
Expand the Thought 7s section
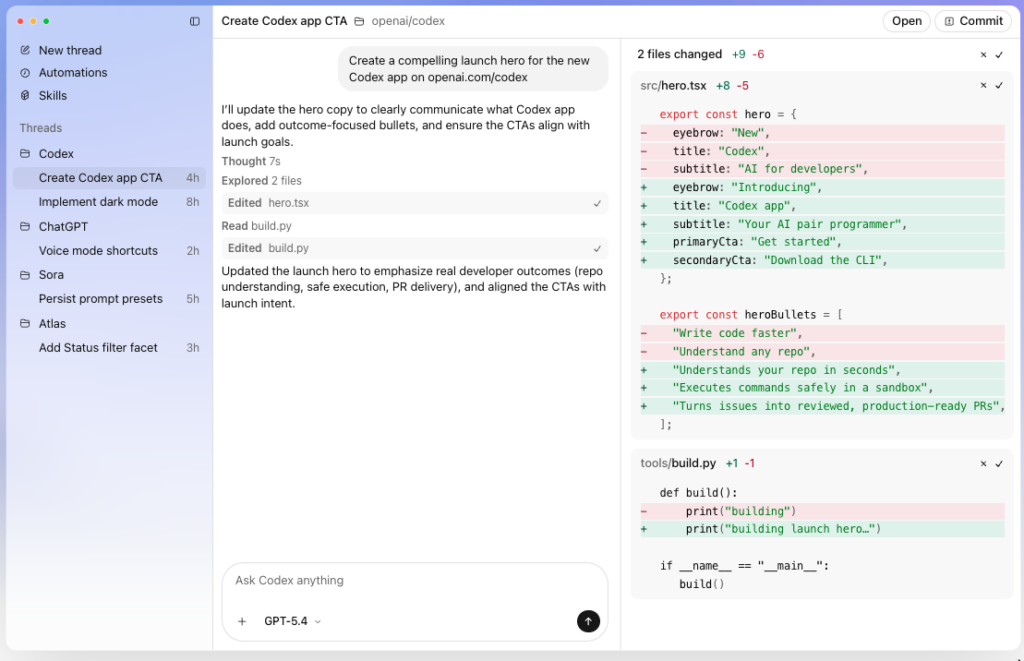(251, 161)
